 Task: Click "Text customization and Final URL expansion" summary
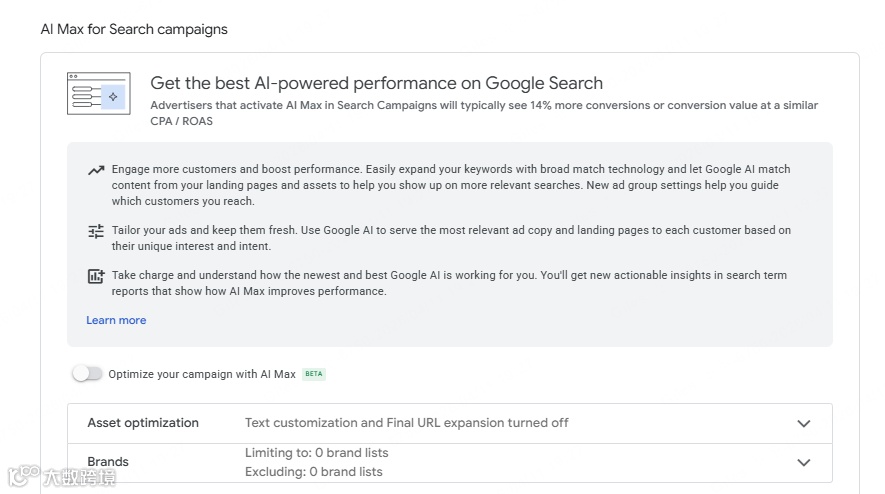406,423
